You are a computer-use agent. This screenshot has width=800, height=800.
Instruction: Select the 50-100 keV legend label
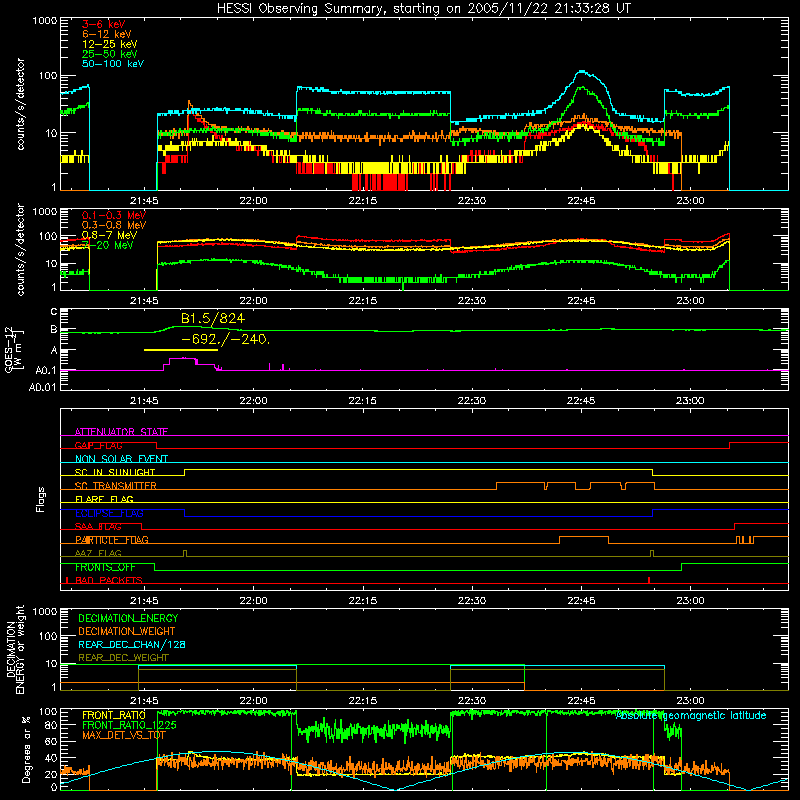113,64
